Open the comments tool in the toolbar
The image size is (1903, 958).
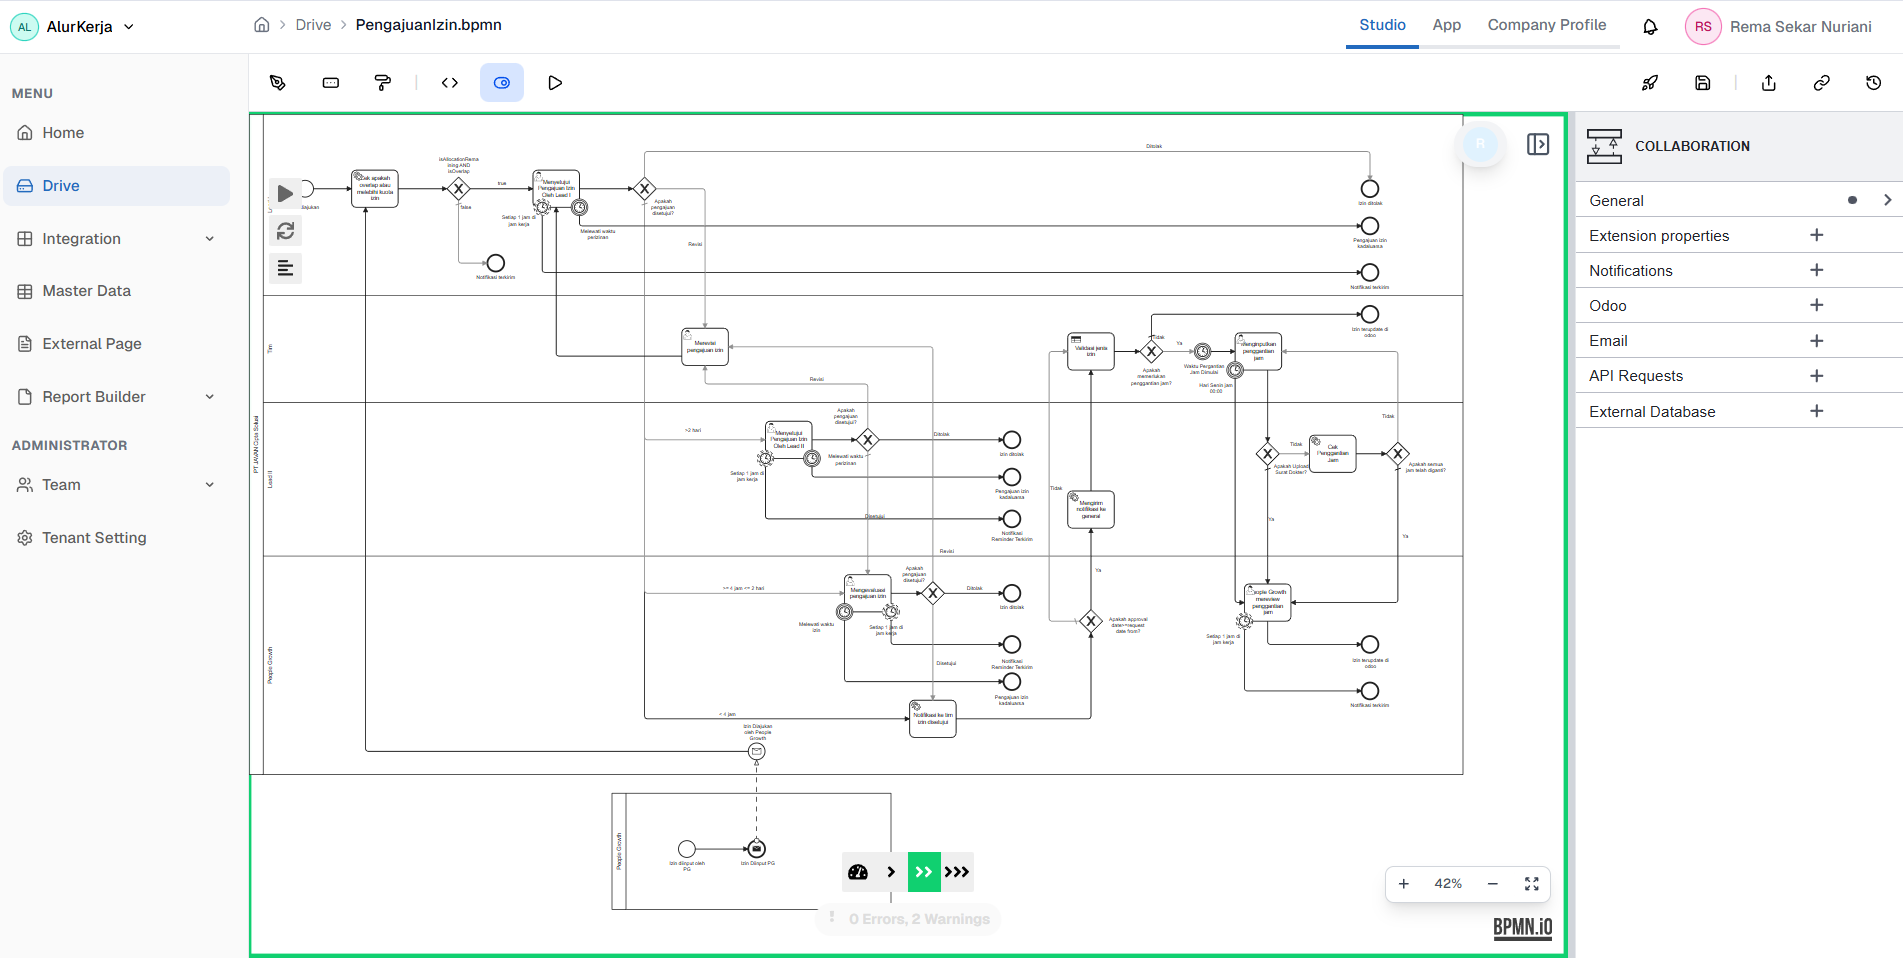(330, 82)
